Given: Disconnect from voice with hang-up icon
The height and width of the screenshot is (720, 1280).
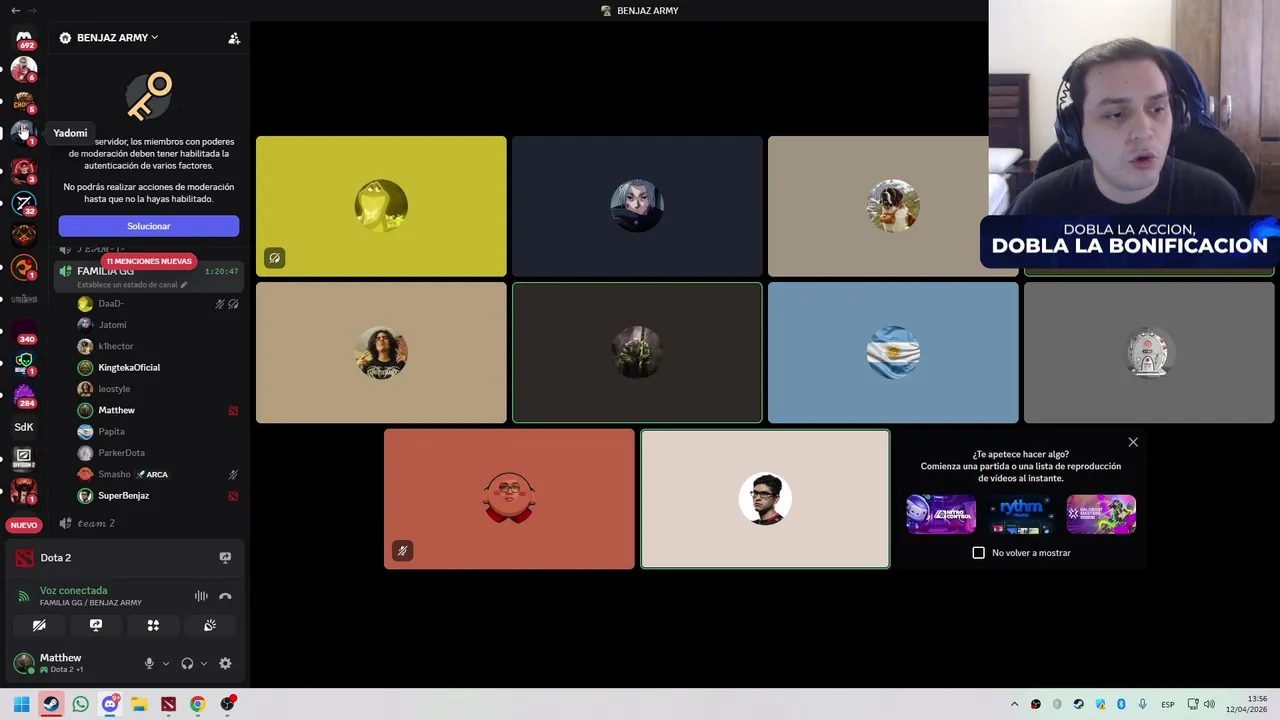Looking at the screenshot, I should (225, 596).
